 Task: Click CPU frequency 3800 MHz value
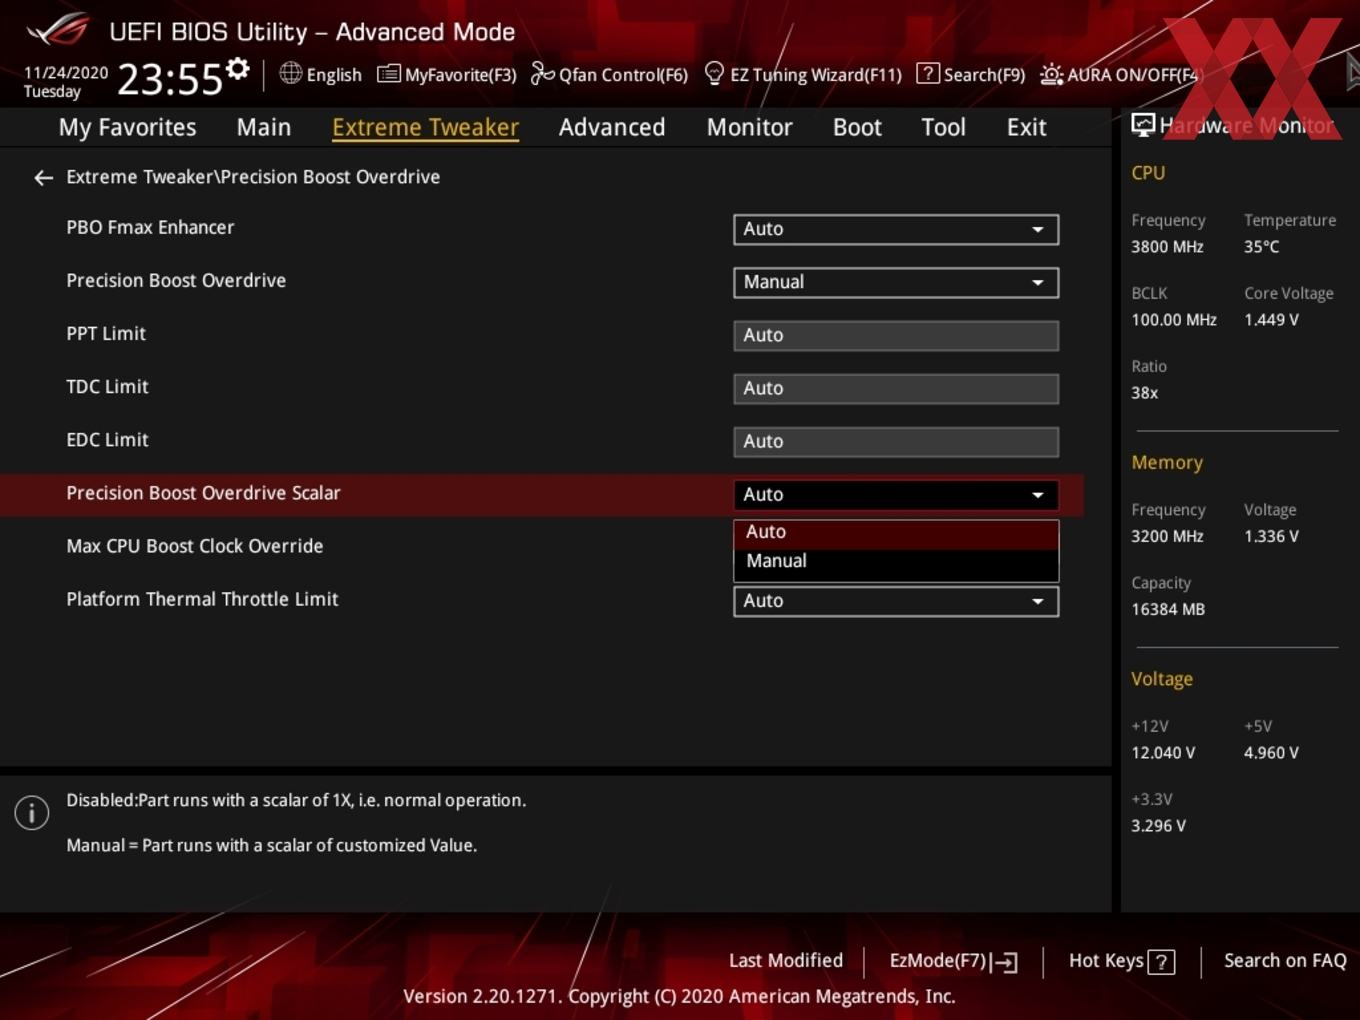1167,247
